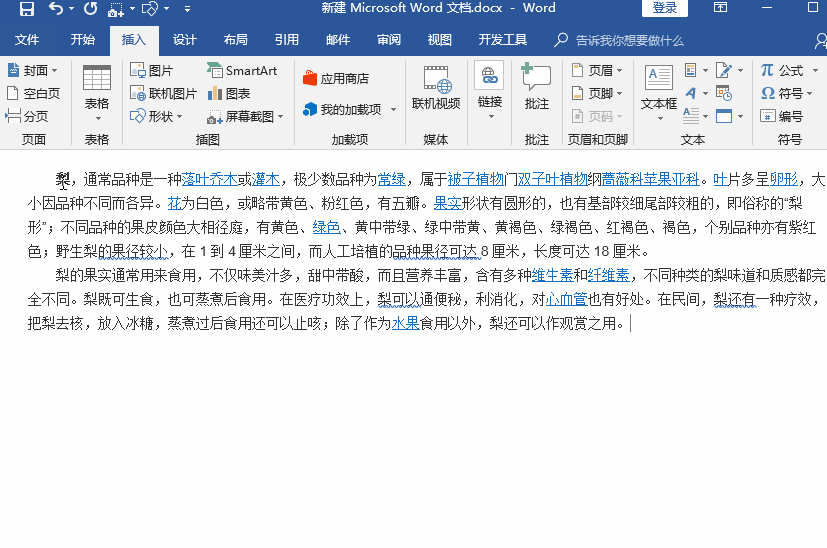
Task: Open the undo history dropdown arrow
Action: pos(71,8)
